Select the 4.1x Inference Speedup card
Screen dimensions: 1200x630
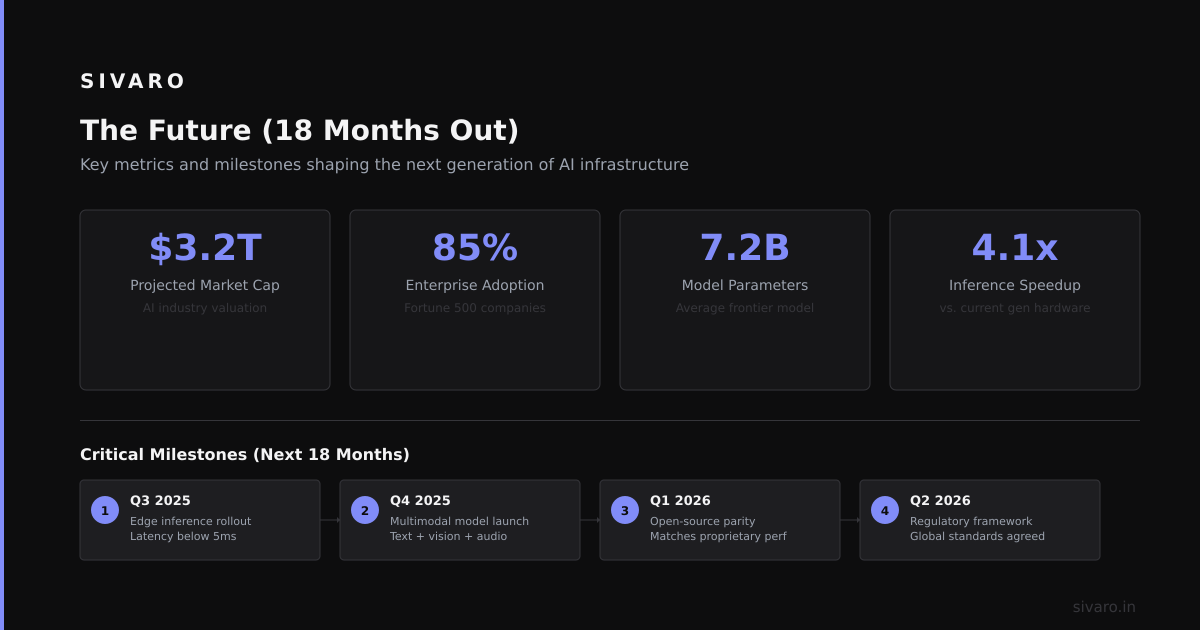(1015, 300)
